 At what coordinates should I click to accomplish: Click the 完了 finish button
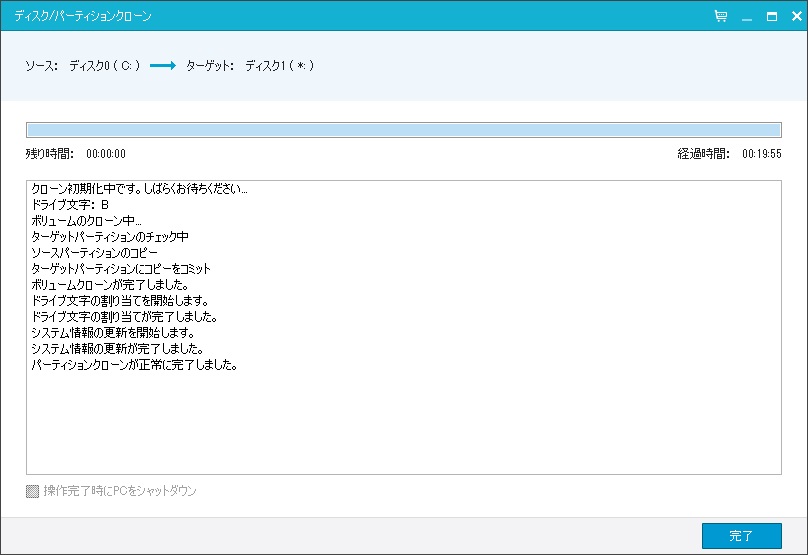pyautogui.click(x=742, y=536)
